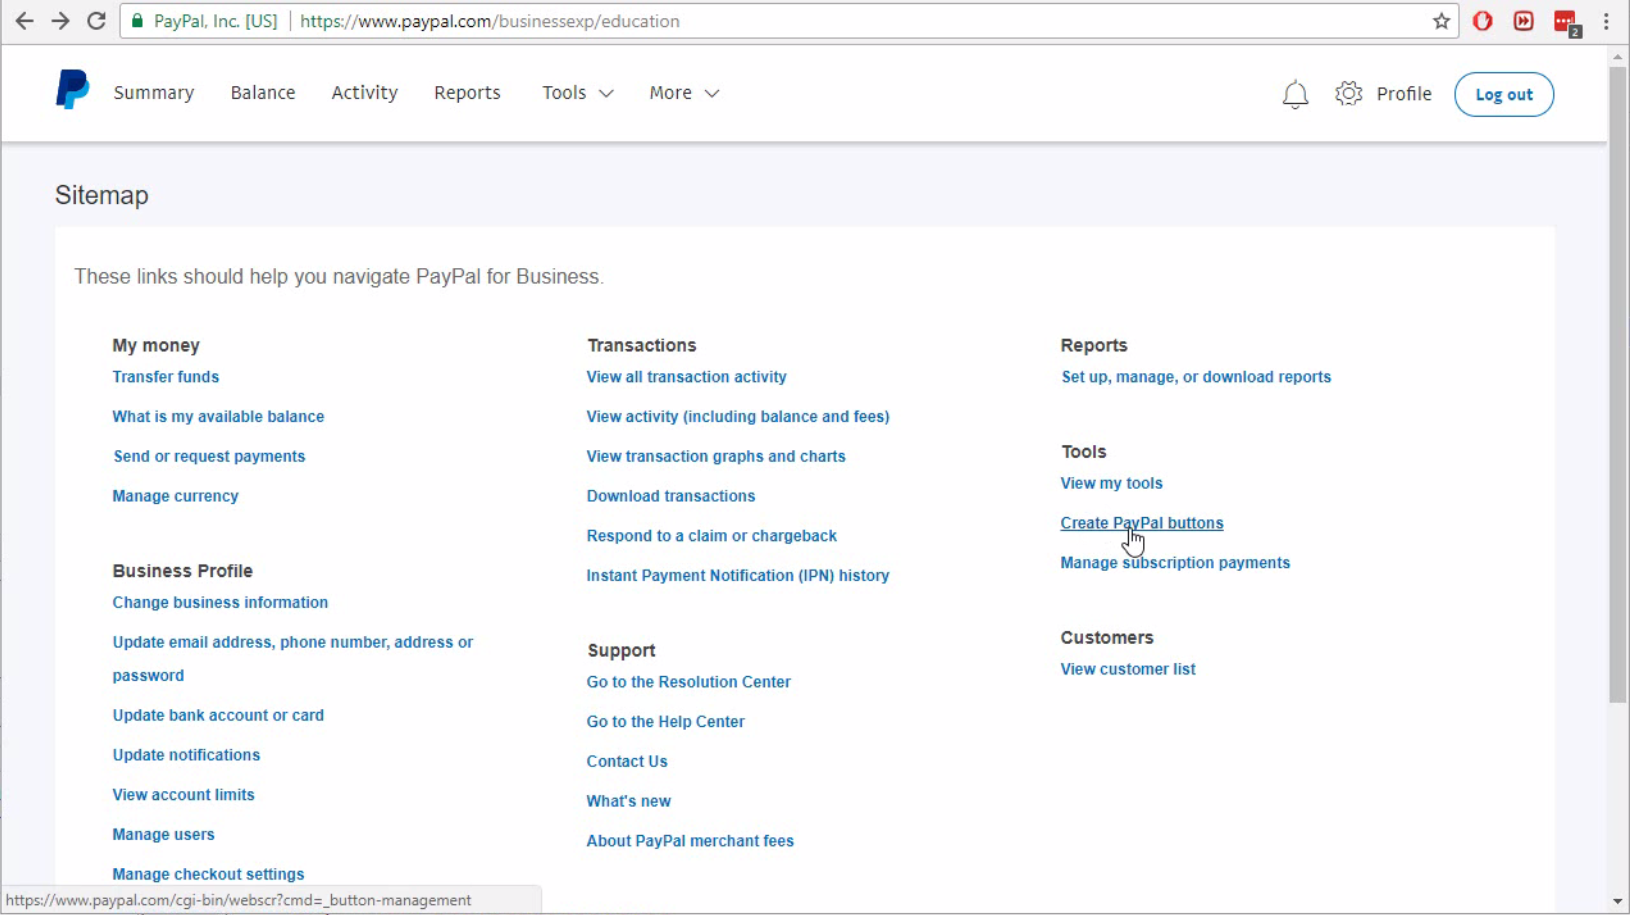The height and width of the screenshot is (915, 1630).
Task: Open Create PayPal buttons link
Action: tap(1142, 523)
